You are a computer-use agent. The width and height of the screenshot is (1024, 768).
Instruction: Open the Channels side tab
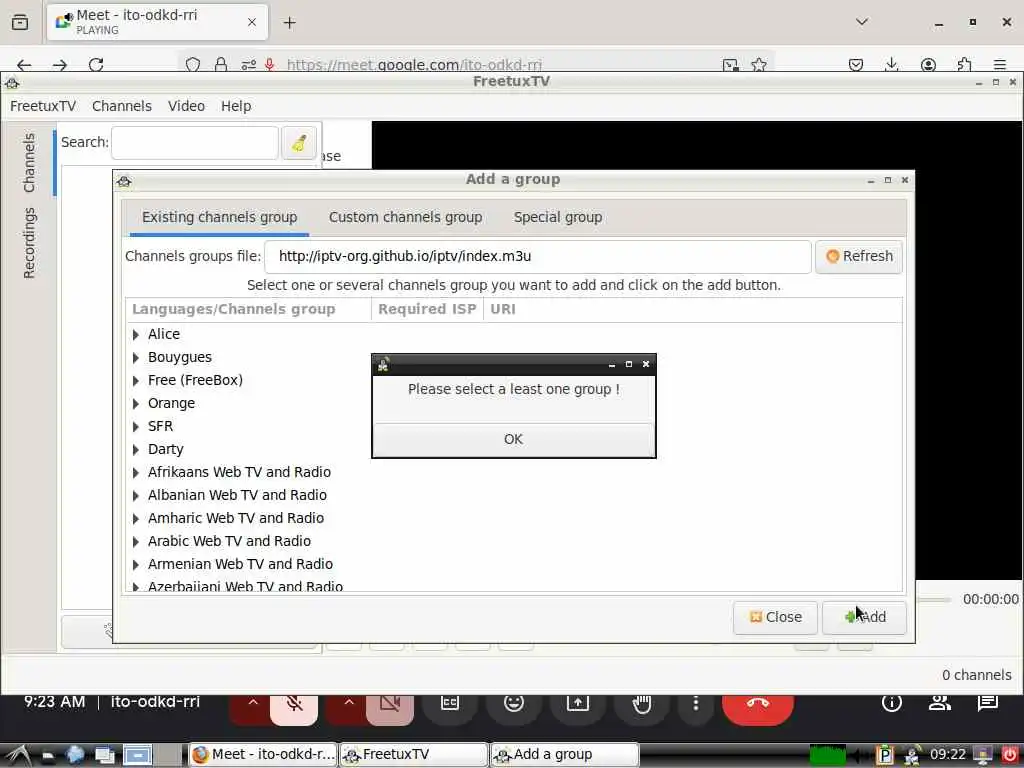tap(29, 163)
